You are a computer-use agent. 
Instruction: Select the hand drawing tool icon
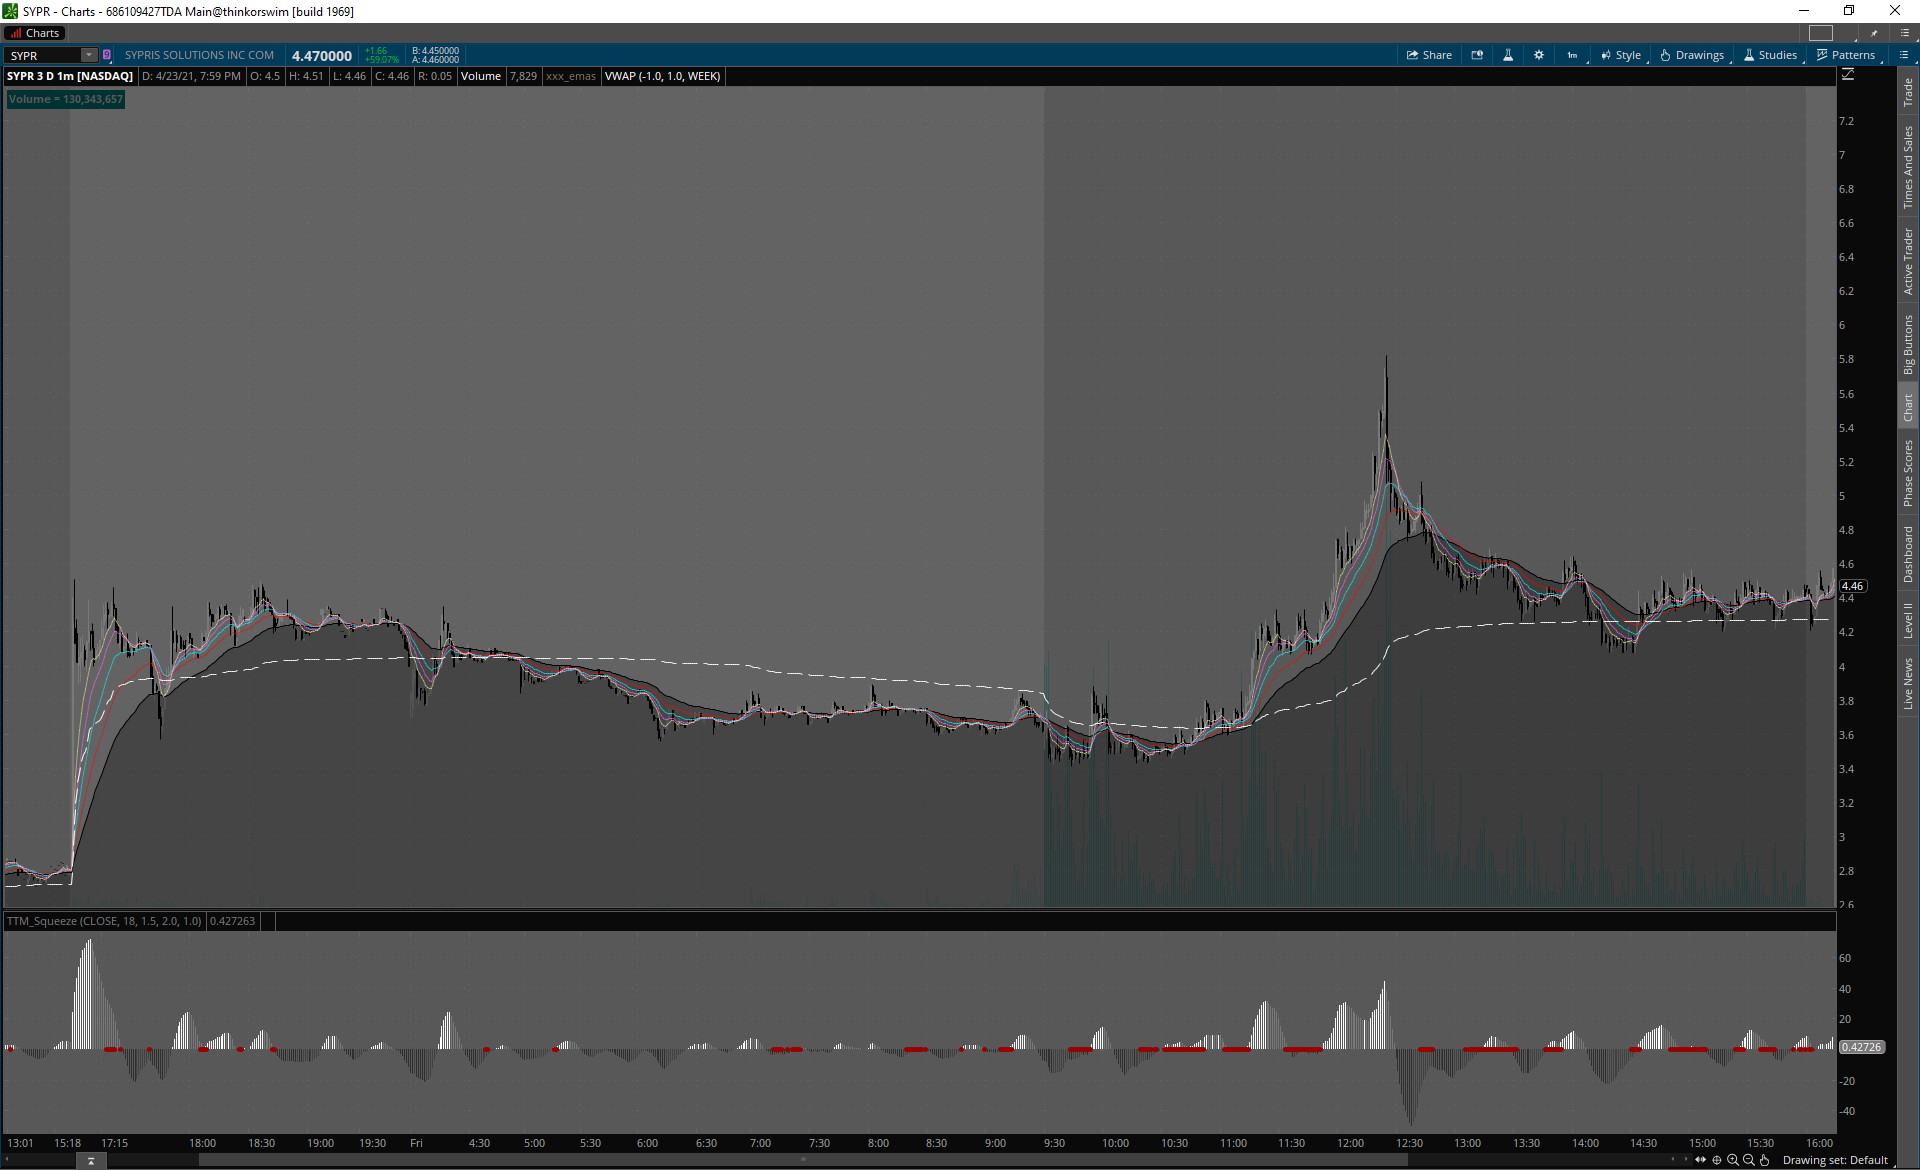click(1765, 1160)
